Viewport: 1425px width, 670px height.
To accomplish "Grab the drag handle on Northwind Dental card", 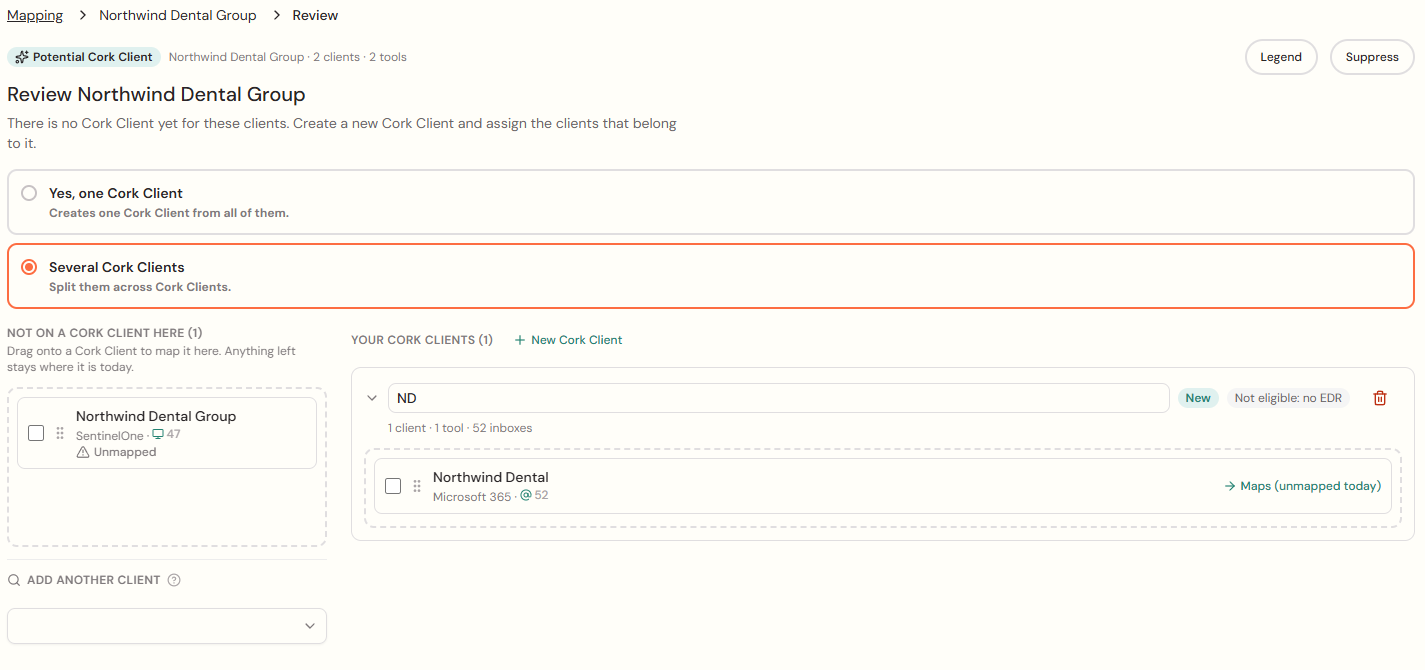I will click(417, 486).
